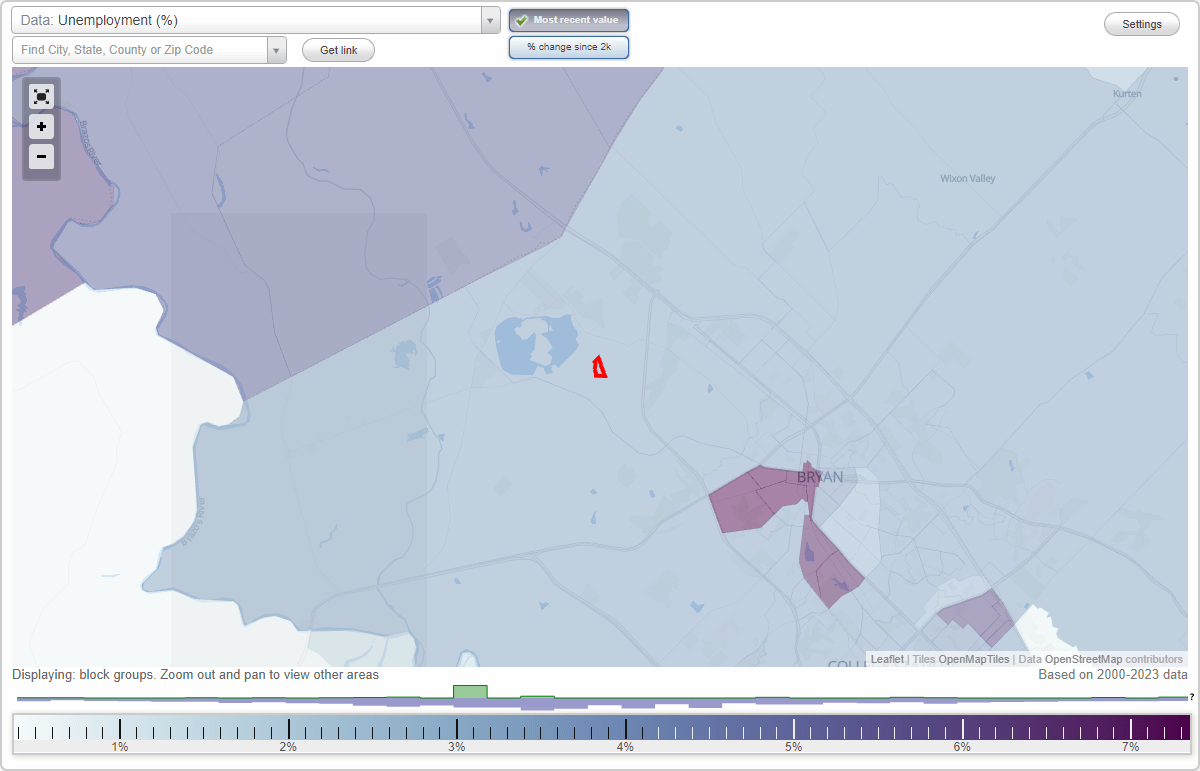Screen dimensions: 1200x771
Task: Click the Get link button
Action: click(x=337, y=50)
